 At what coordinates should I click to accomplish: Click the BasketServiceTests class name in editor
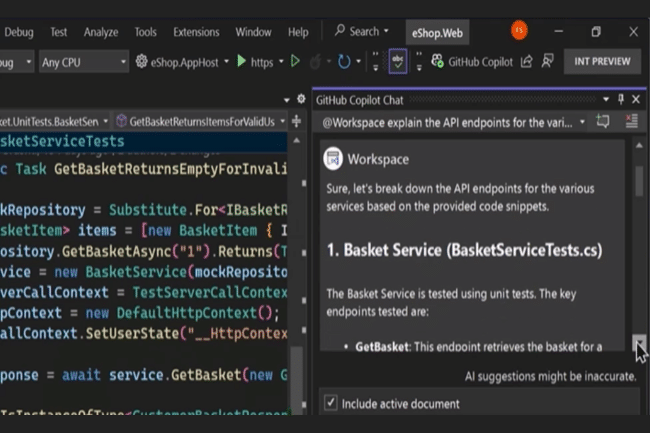point(62,141)
